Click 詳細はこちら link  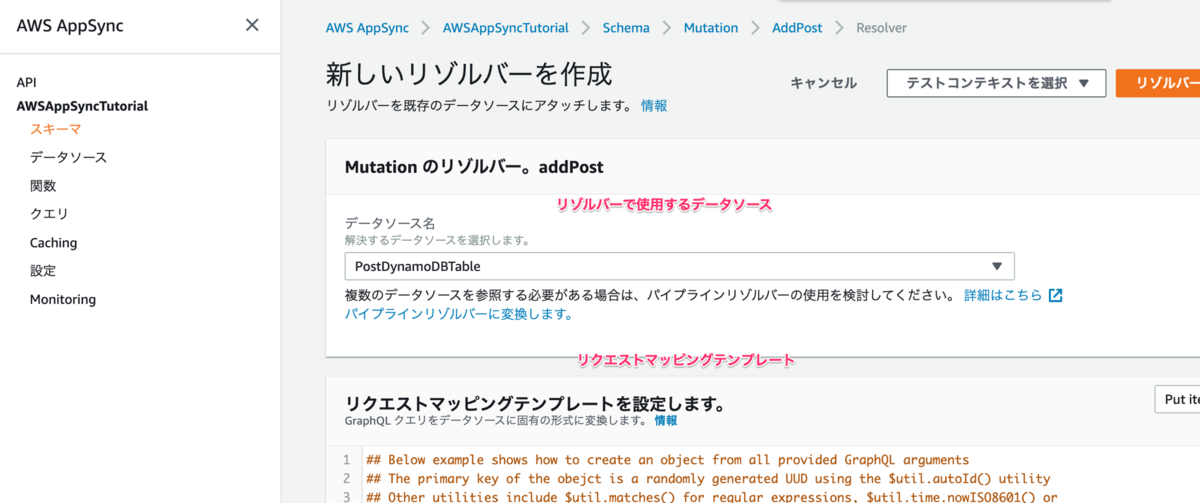1003,296
